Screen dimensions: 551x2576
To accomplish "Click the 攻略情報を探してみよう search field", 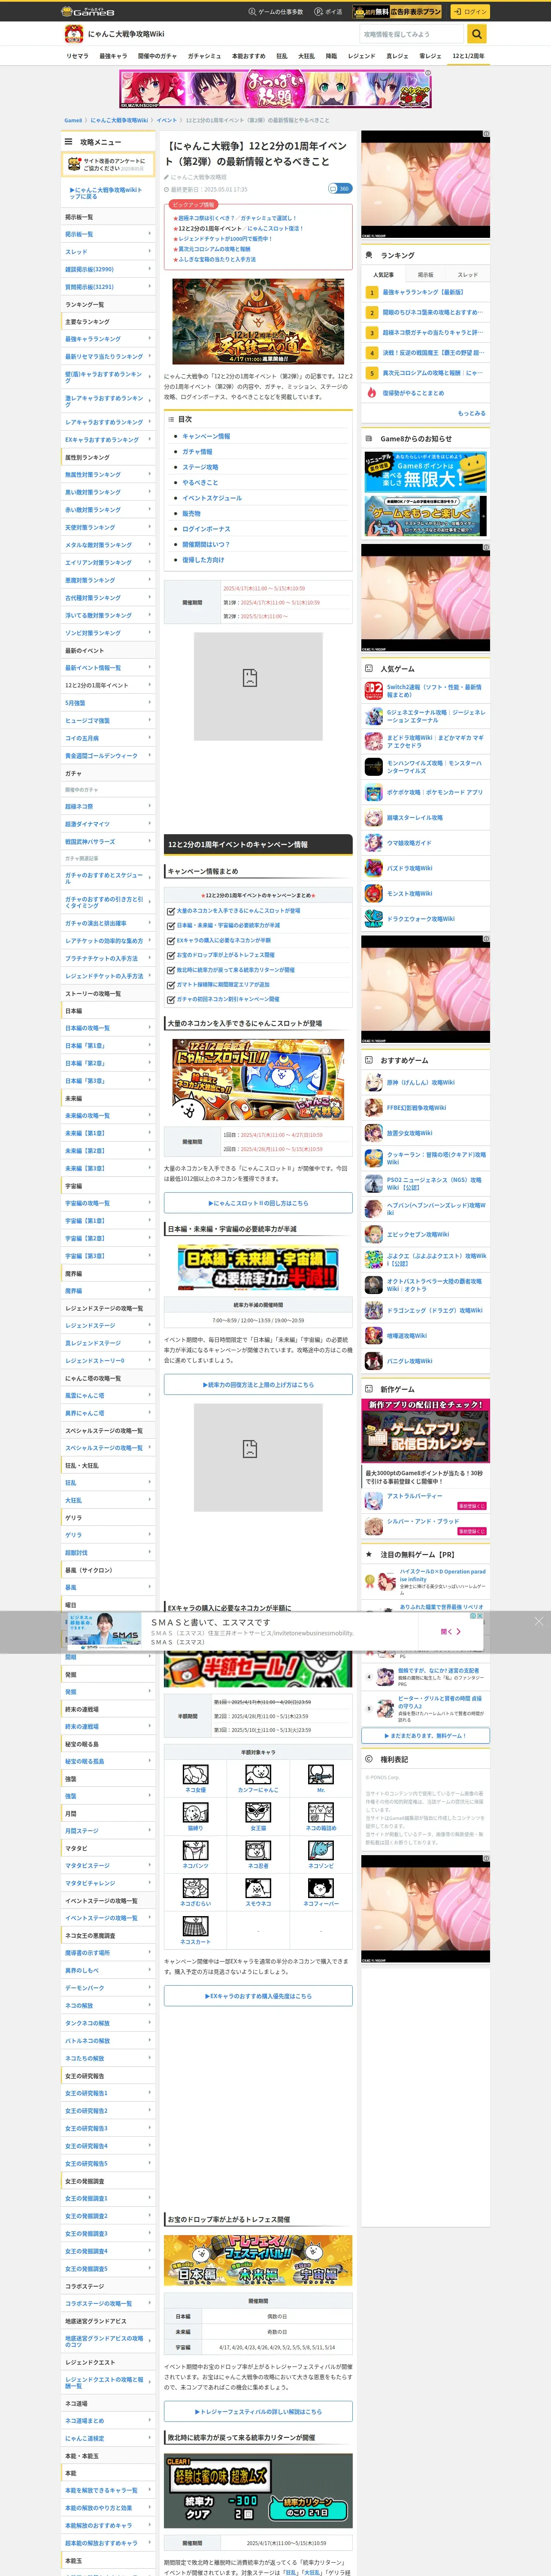I will [412, 34].
